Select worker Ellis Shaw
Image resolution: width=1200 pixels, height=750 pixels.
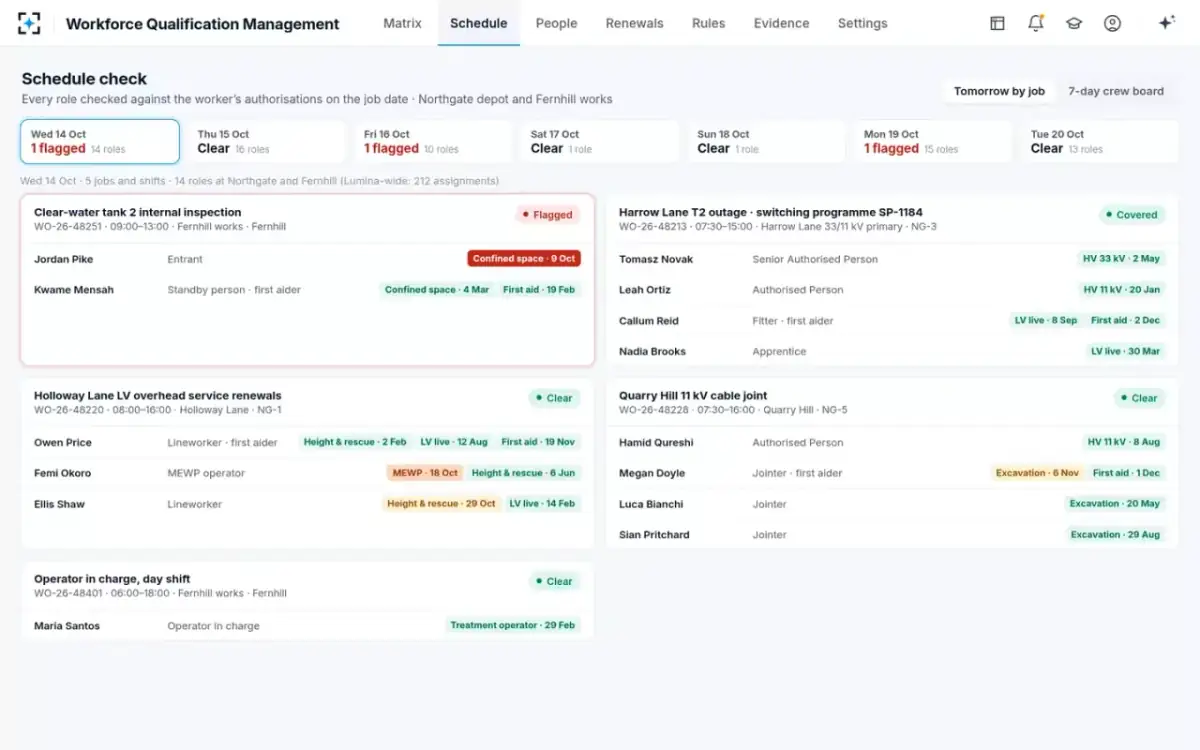click(59, 504)
